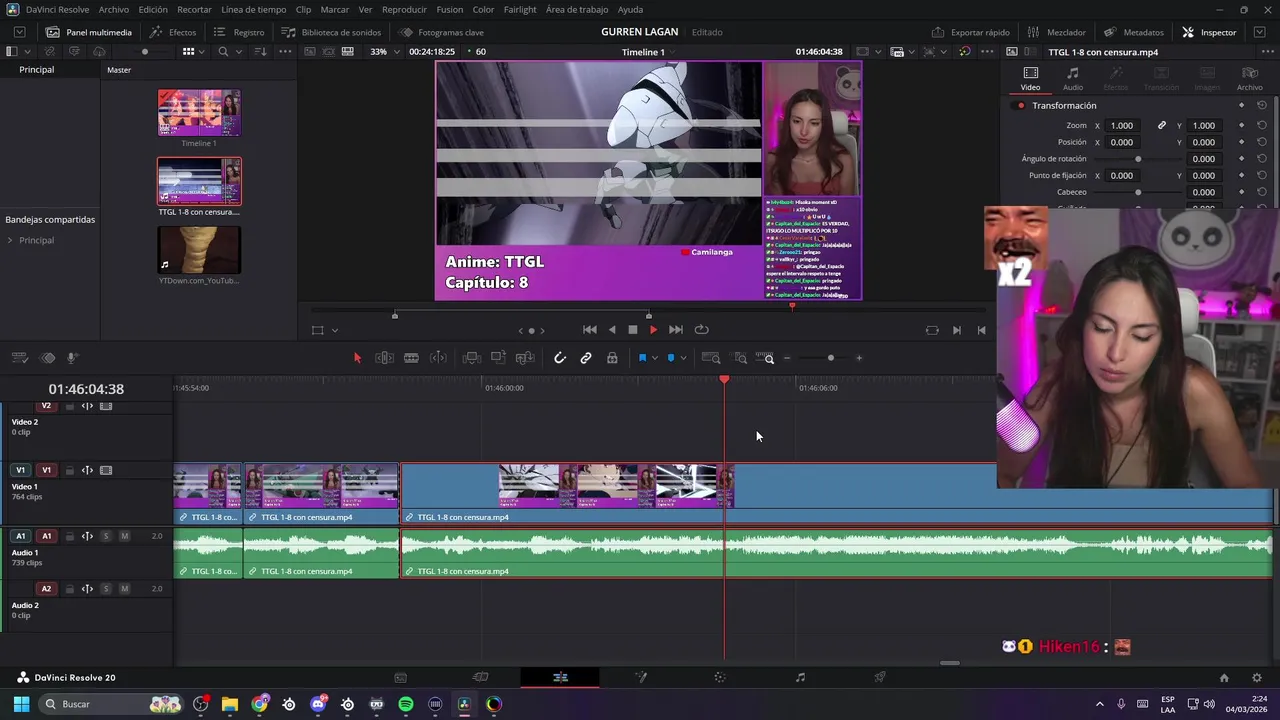Click Exportar rápido button
1280x720 pixels.
(x=971, y=32)
